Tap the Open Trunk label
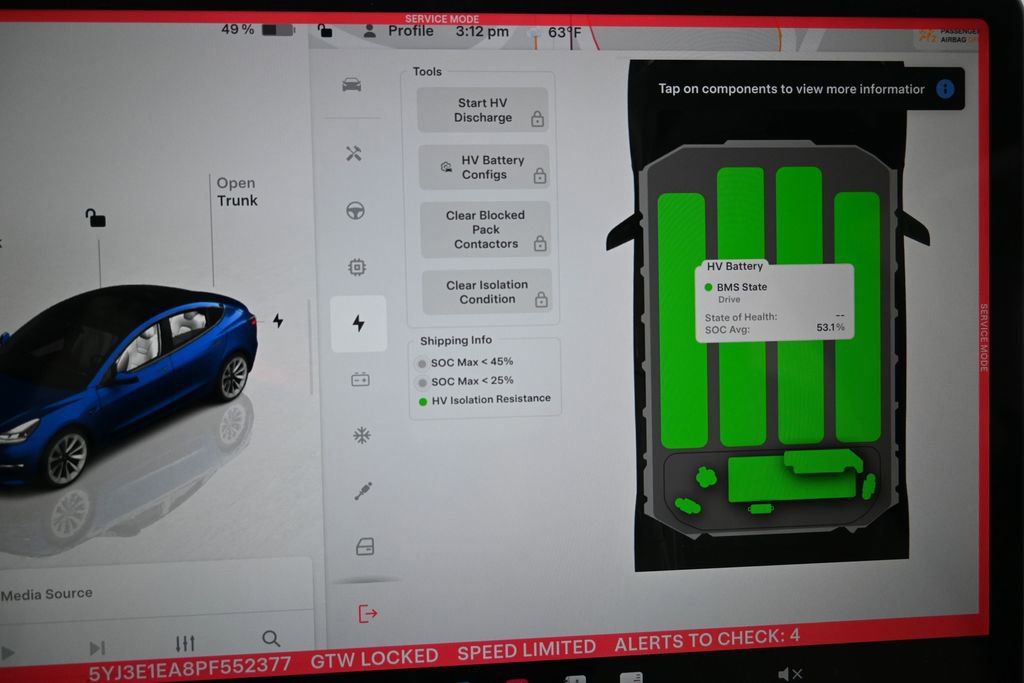 click(x=237, y=191)
